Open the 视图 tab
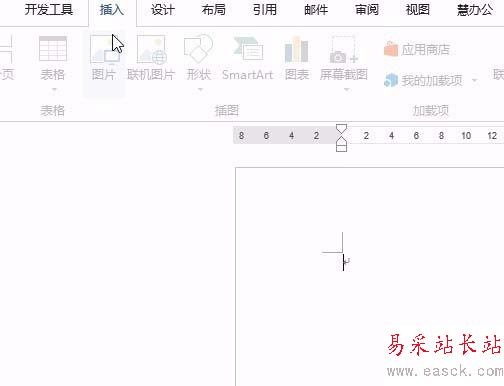 pyautogui.click(x=418, y=10)
